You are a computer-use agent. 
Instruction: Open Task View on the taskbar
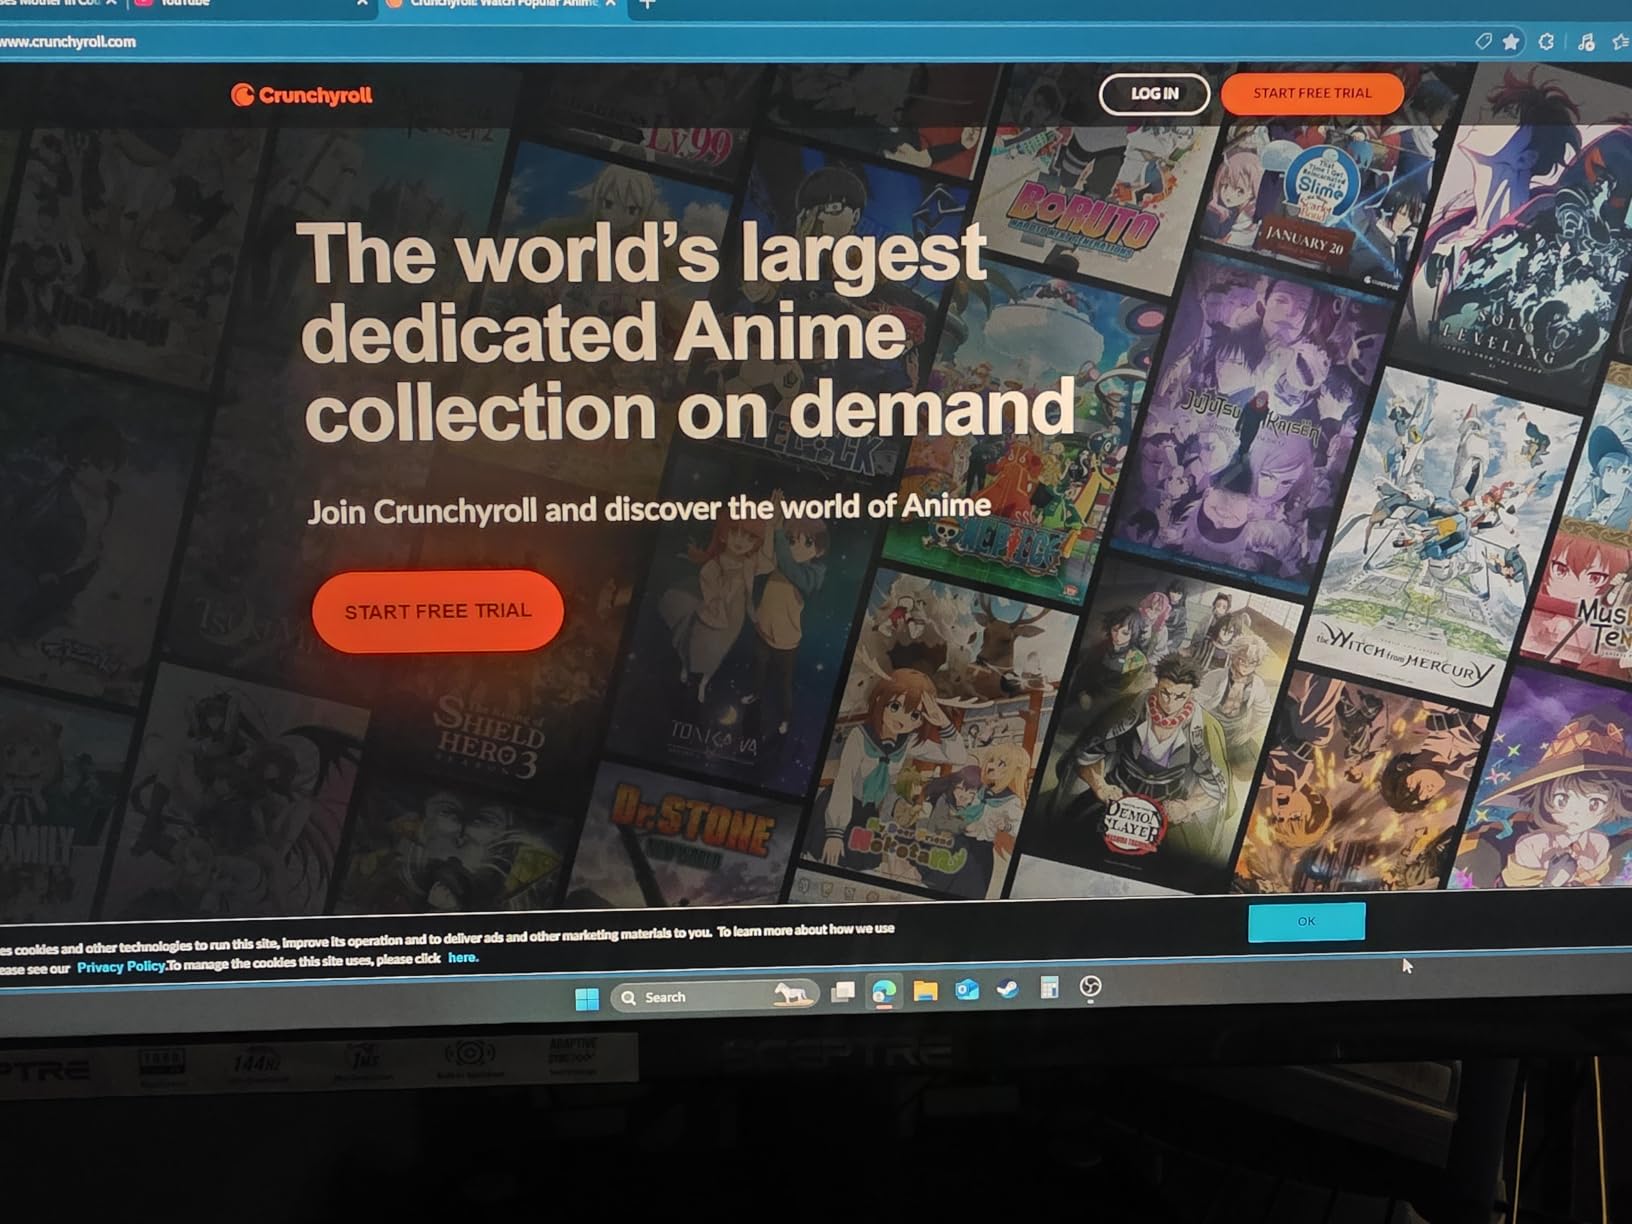pos(843,991)
